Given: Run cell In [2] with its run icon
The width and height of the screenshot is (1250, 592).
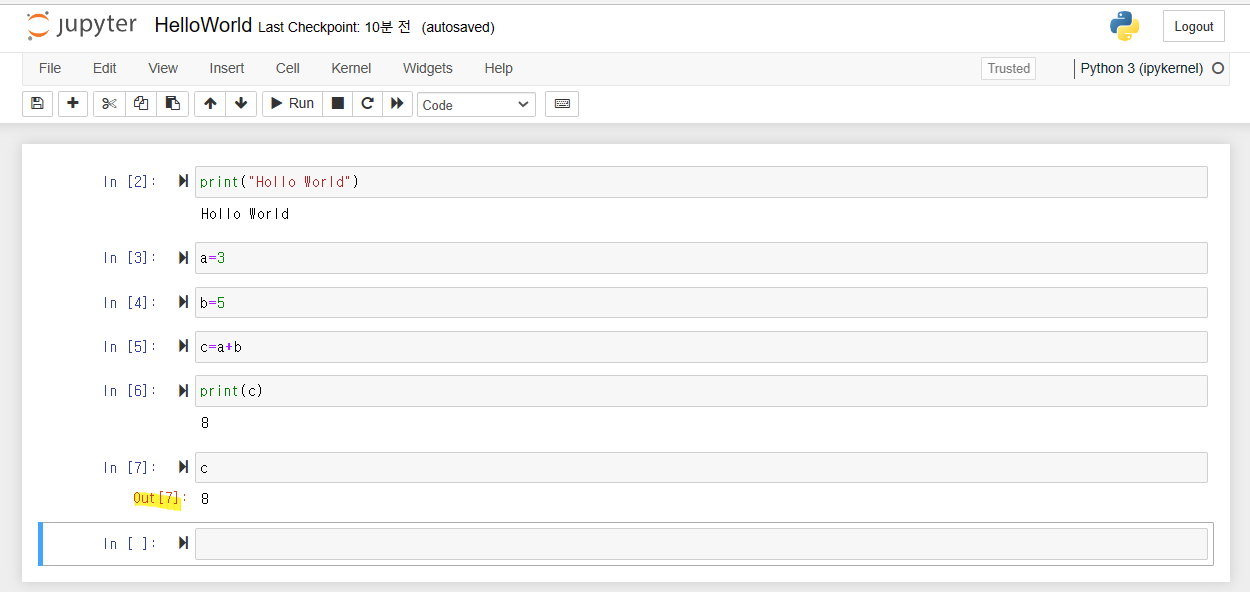Looking at the screenshot, I should point(183,181).
